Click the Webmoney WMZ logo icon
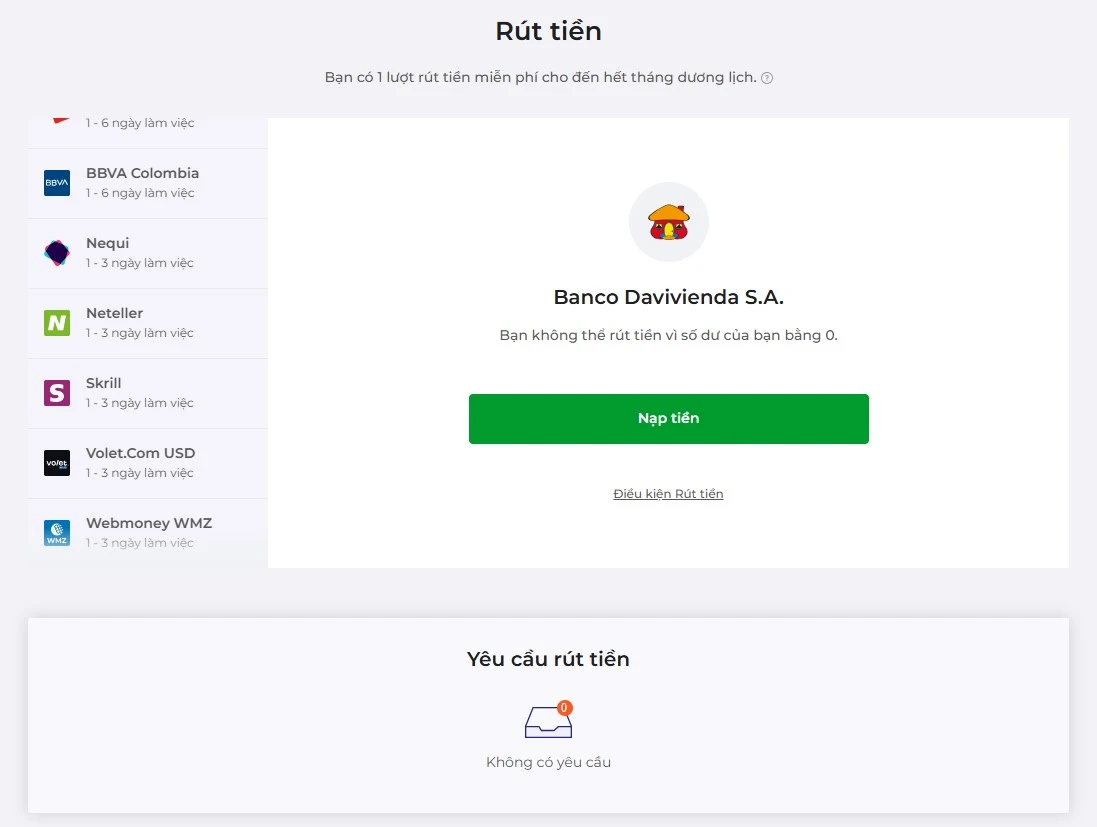 tap(57, 533)
